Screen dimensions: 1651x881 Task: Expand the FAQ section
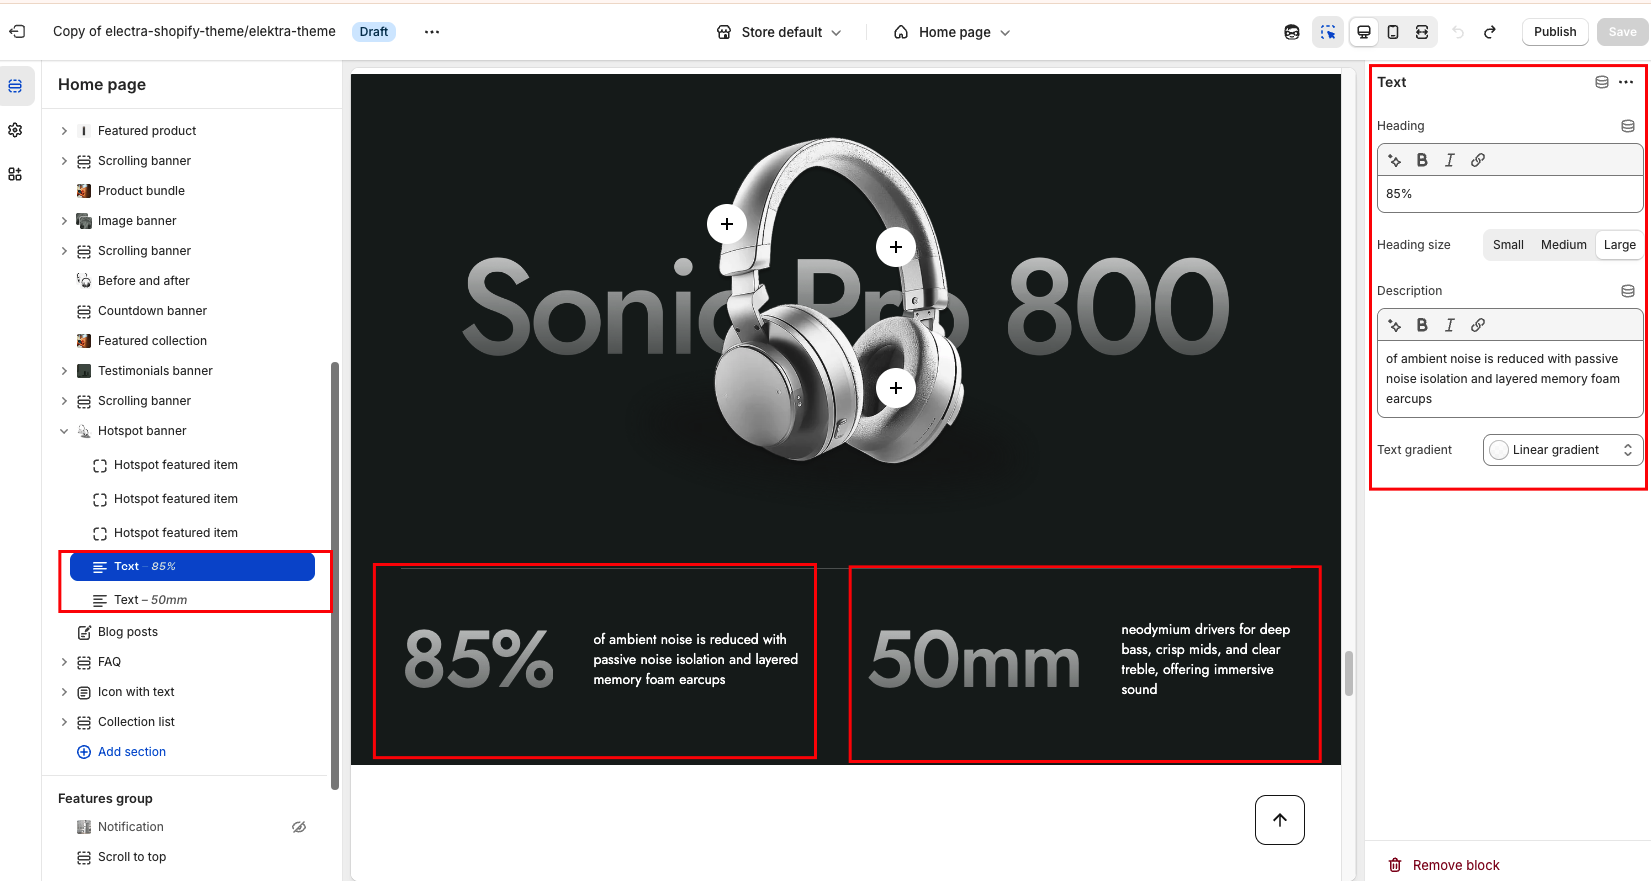[64, 662]
